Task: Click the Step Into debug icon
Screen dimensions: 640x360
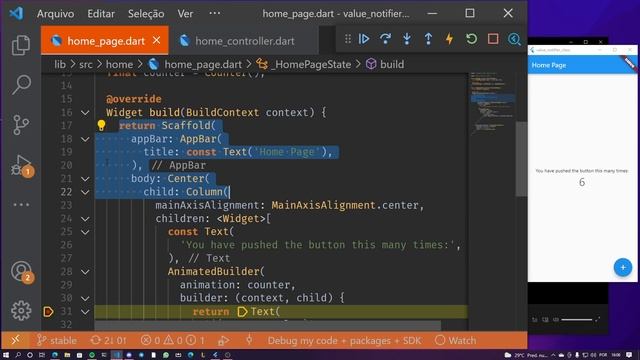Action: [x=407, y=39]
